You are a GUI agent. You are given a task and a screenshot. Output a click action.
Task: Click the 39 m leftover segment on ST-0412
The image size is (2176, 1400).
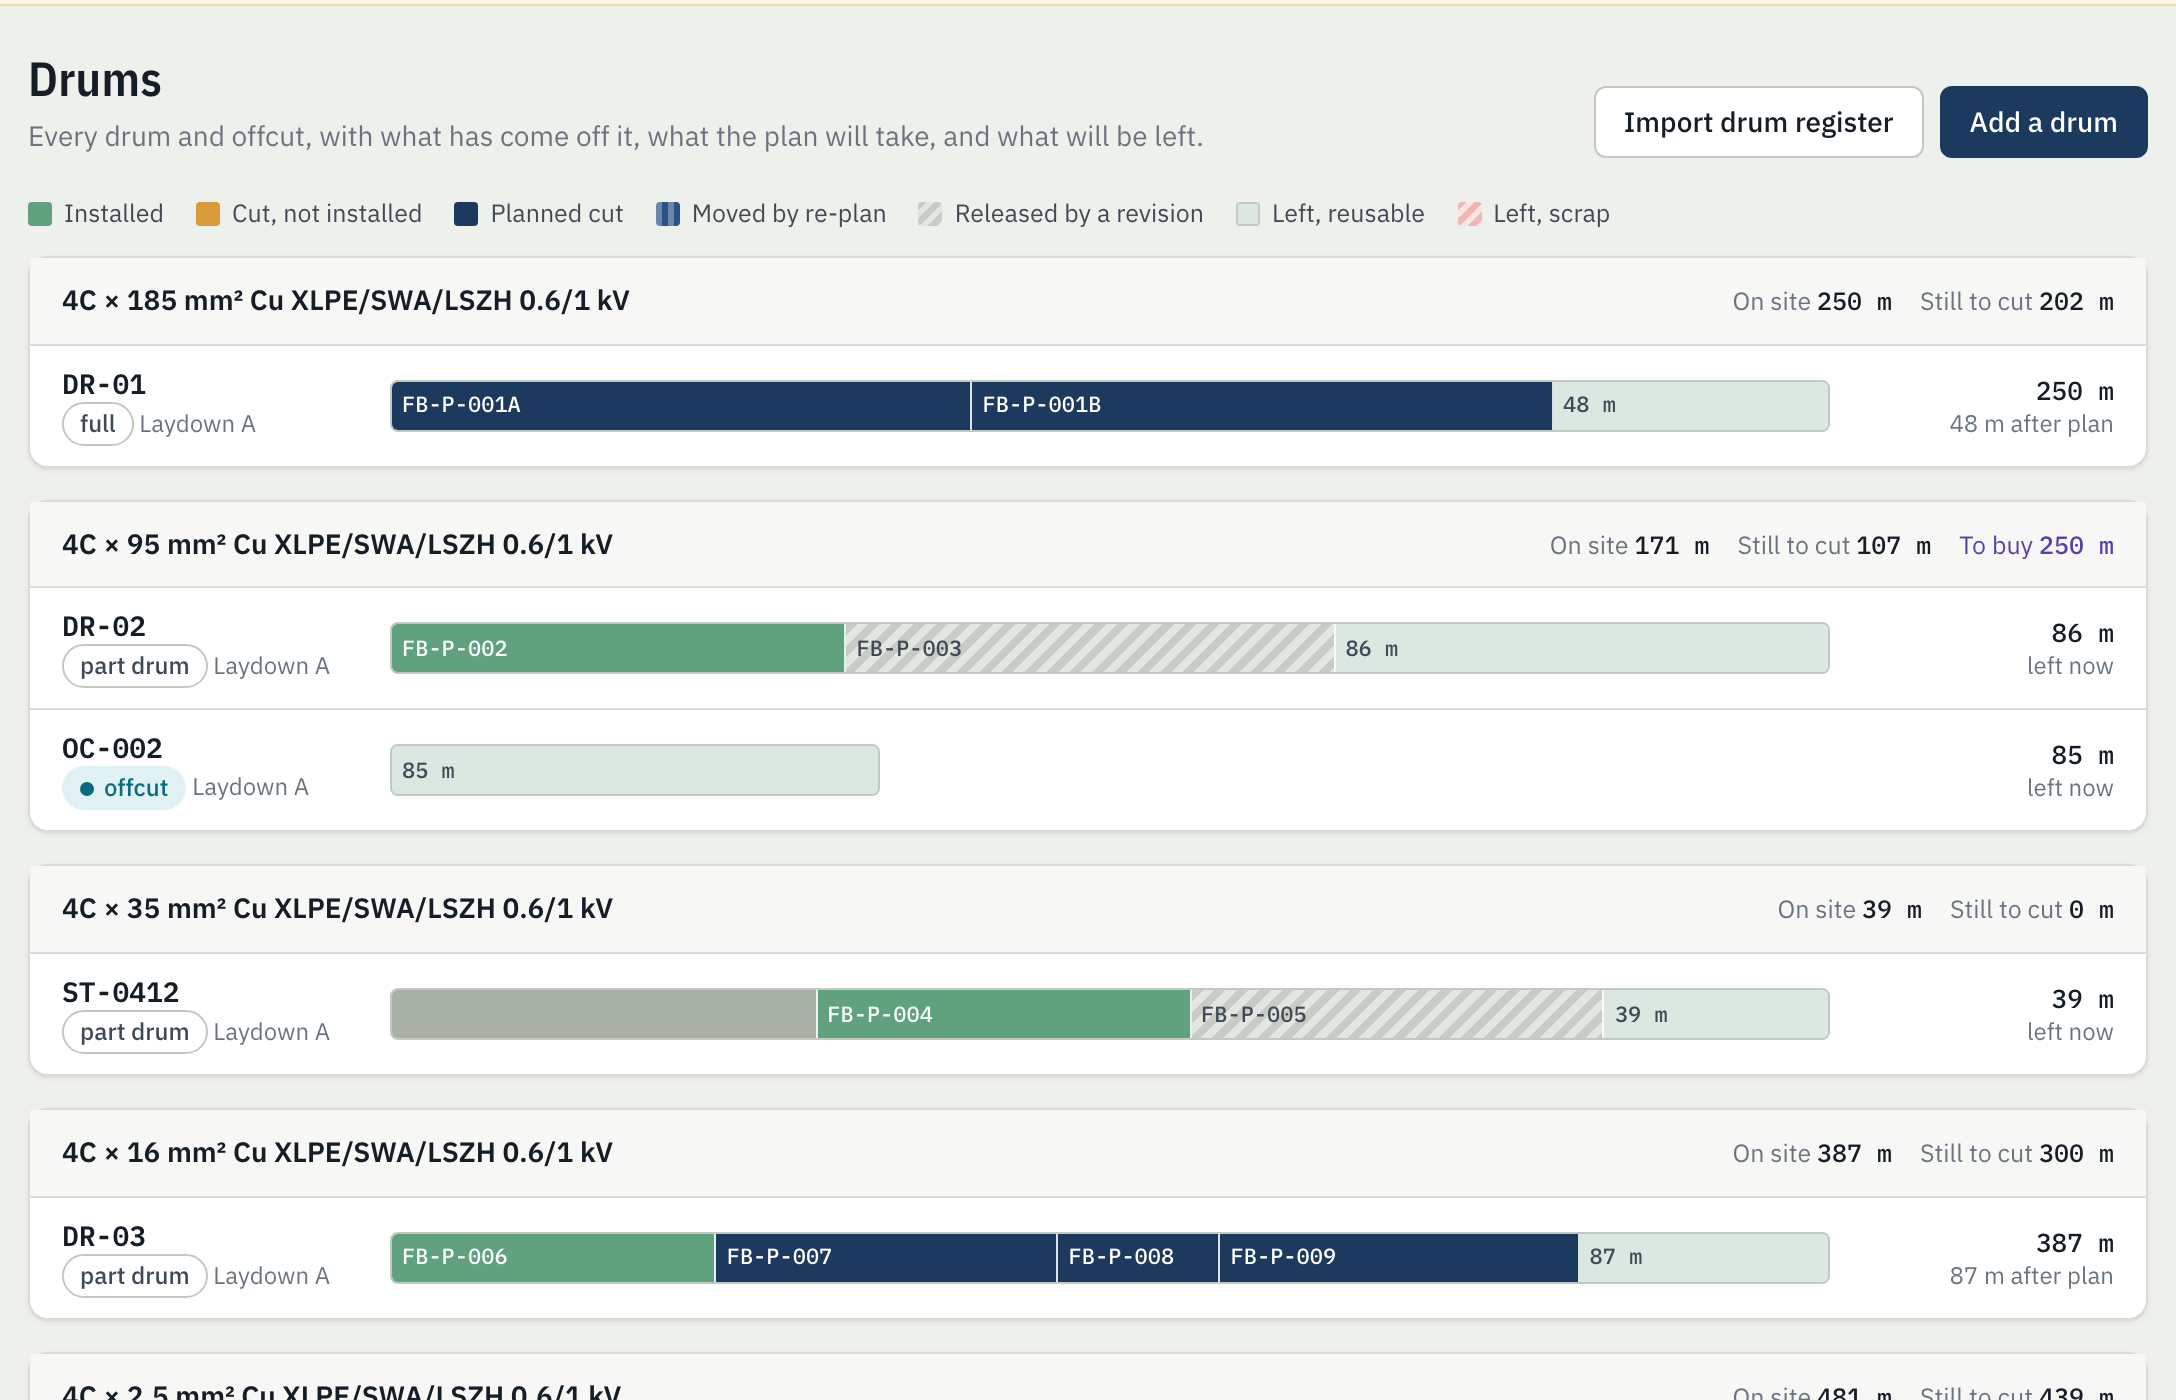pos(1716,1014)
